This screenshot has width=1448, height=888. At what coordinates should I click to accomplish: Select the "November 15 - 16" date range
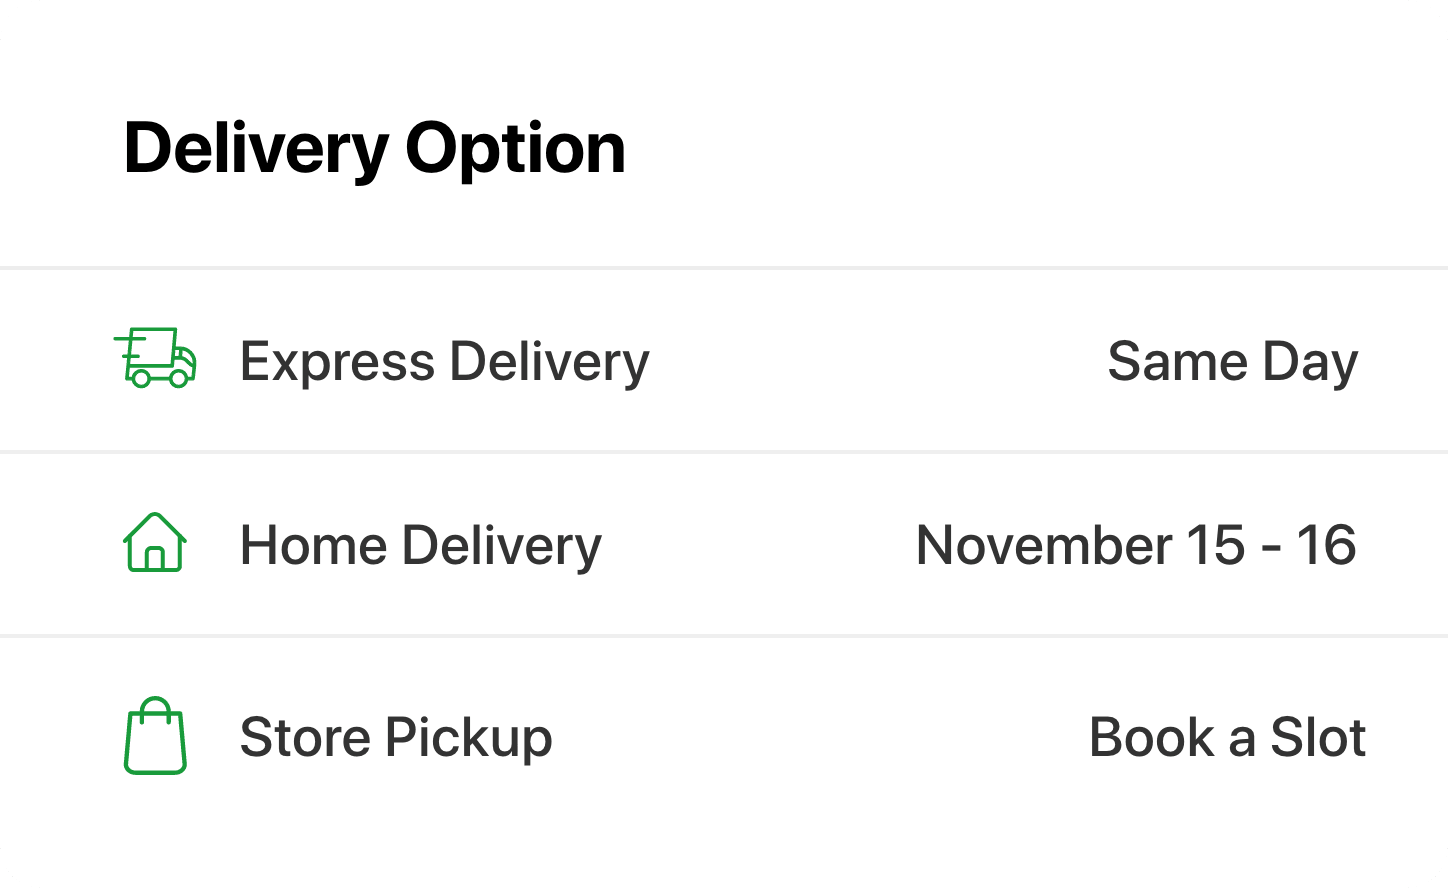pos(1136,546)
